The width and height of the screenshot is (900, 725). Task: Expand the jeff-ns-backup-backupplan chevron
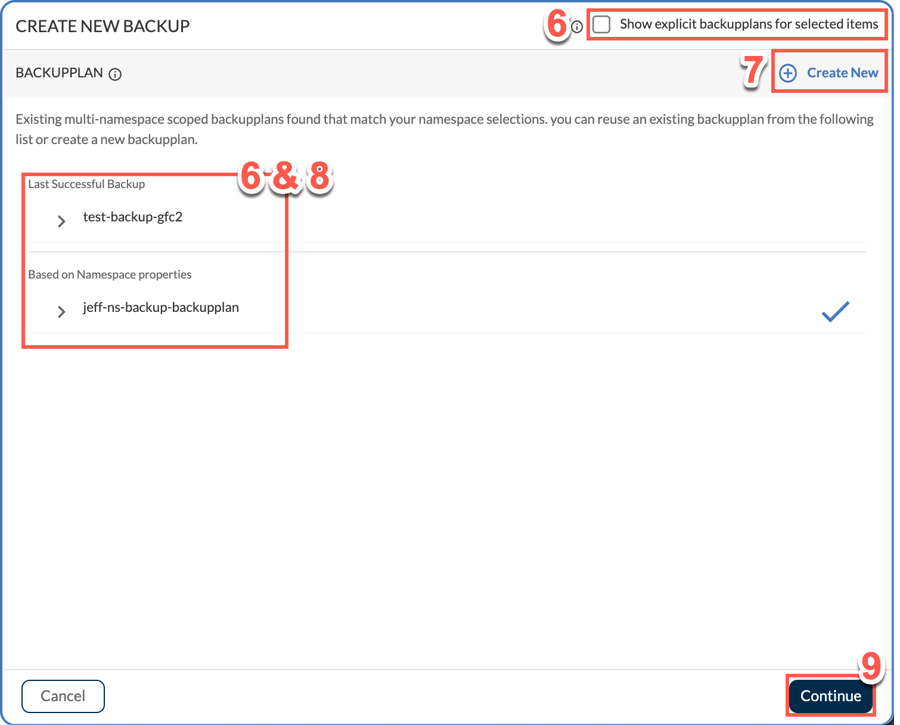[61, 312]
